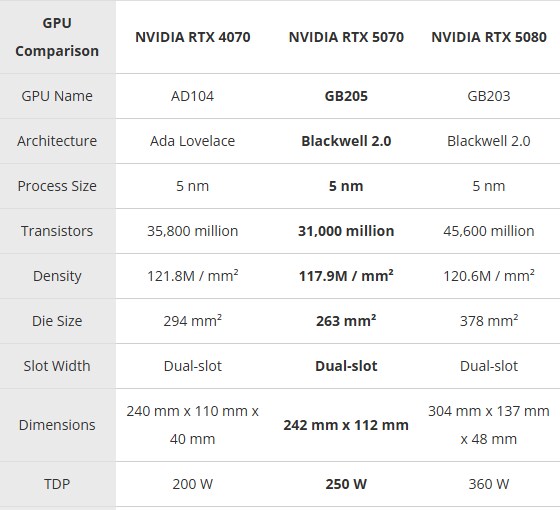Click the Dimensions row label
The width and height of the screenshot is (560, 510).
(x=57, y=425)
